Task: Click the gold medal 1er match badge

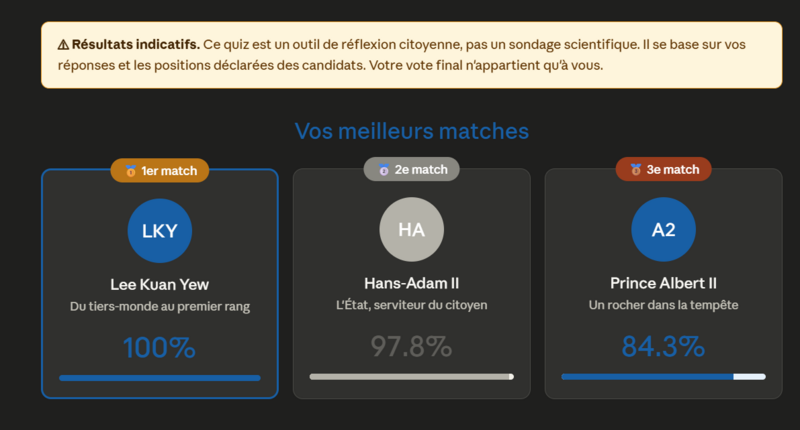Action: (x=160, y=171)
